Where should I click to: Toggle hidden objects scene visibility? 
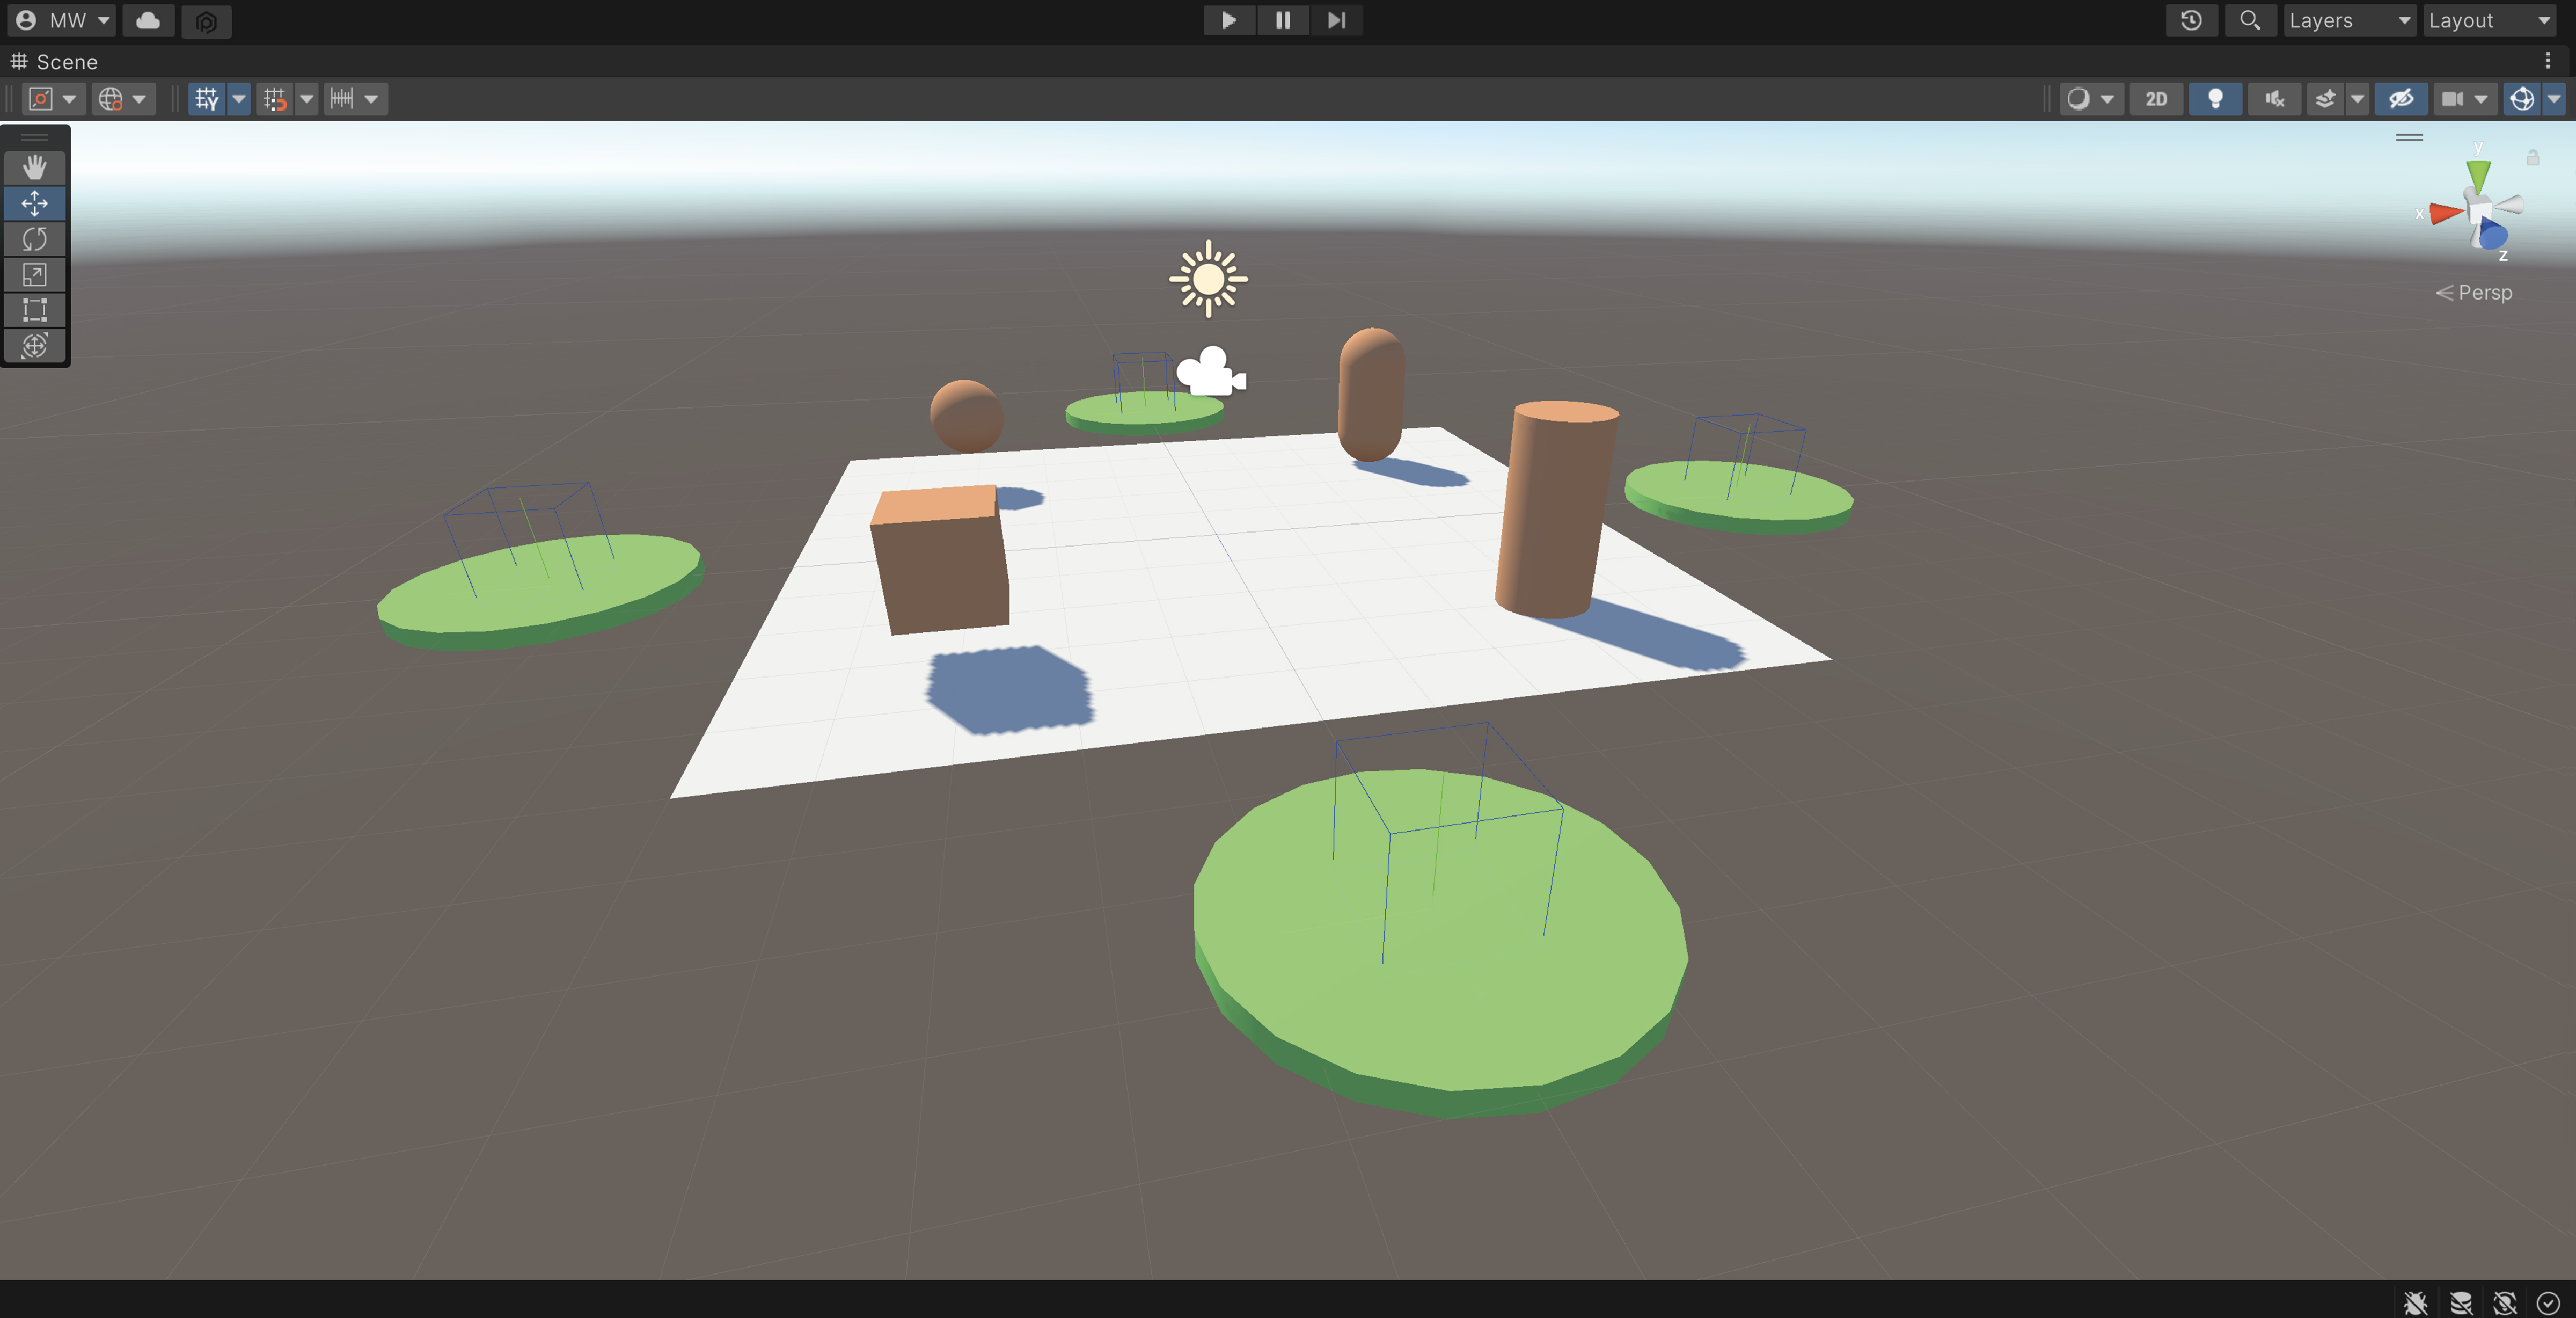2401,99
